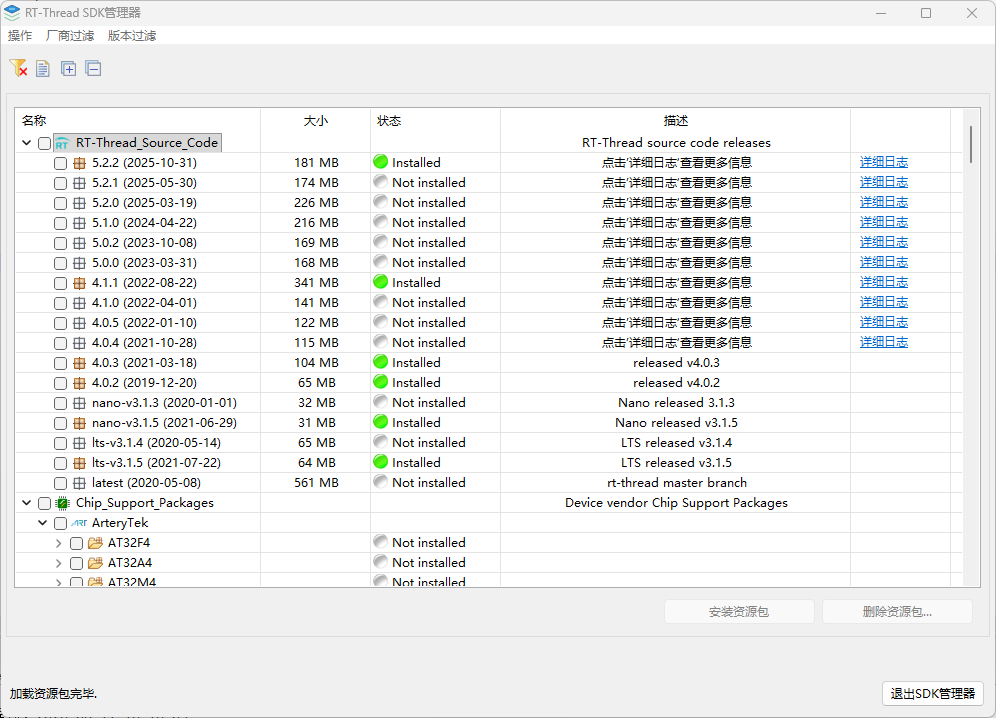996x718 pixels.
Task: Tick the ArteryTek checkbox
Action: coord(60,524)
